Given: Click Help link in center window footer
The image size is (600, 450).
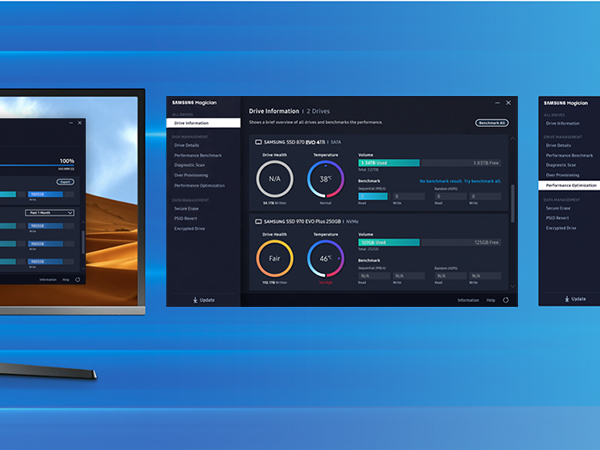Looking at the screenshot, I should tap(491, 300).
